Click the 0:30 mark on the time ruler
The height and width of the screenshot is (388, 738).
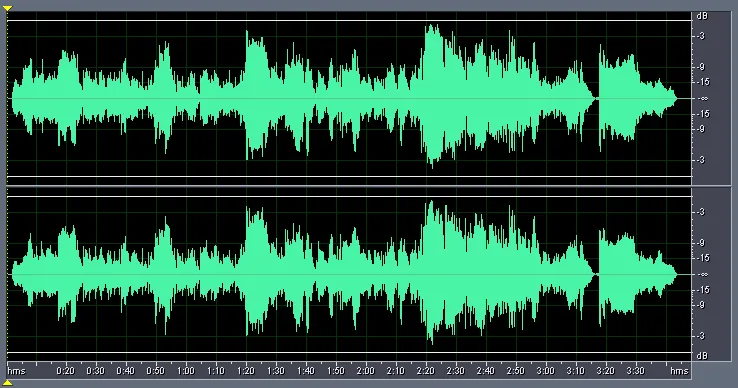pos(96,371)
